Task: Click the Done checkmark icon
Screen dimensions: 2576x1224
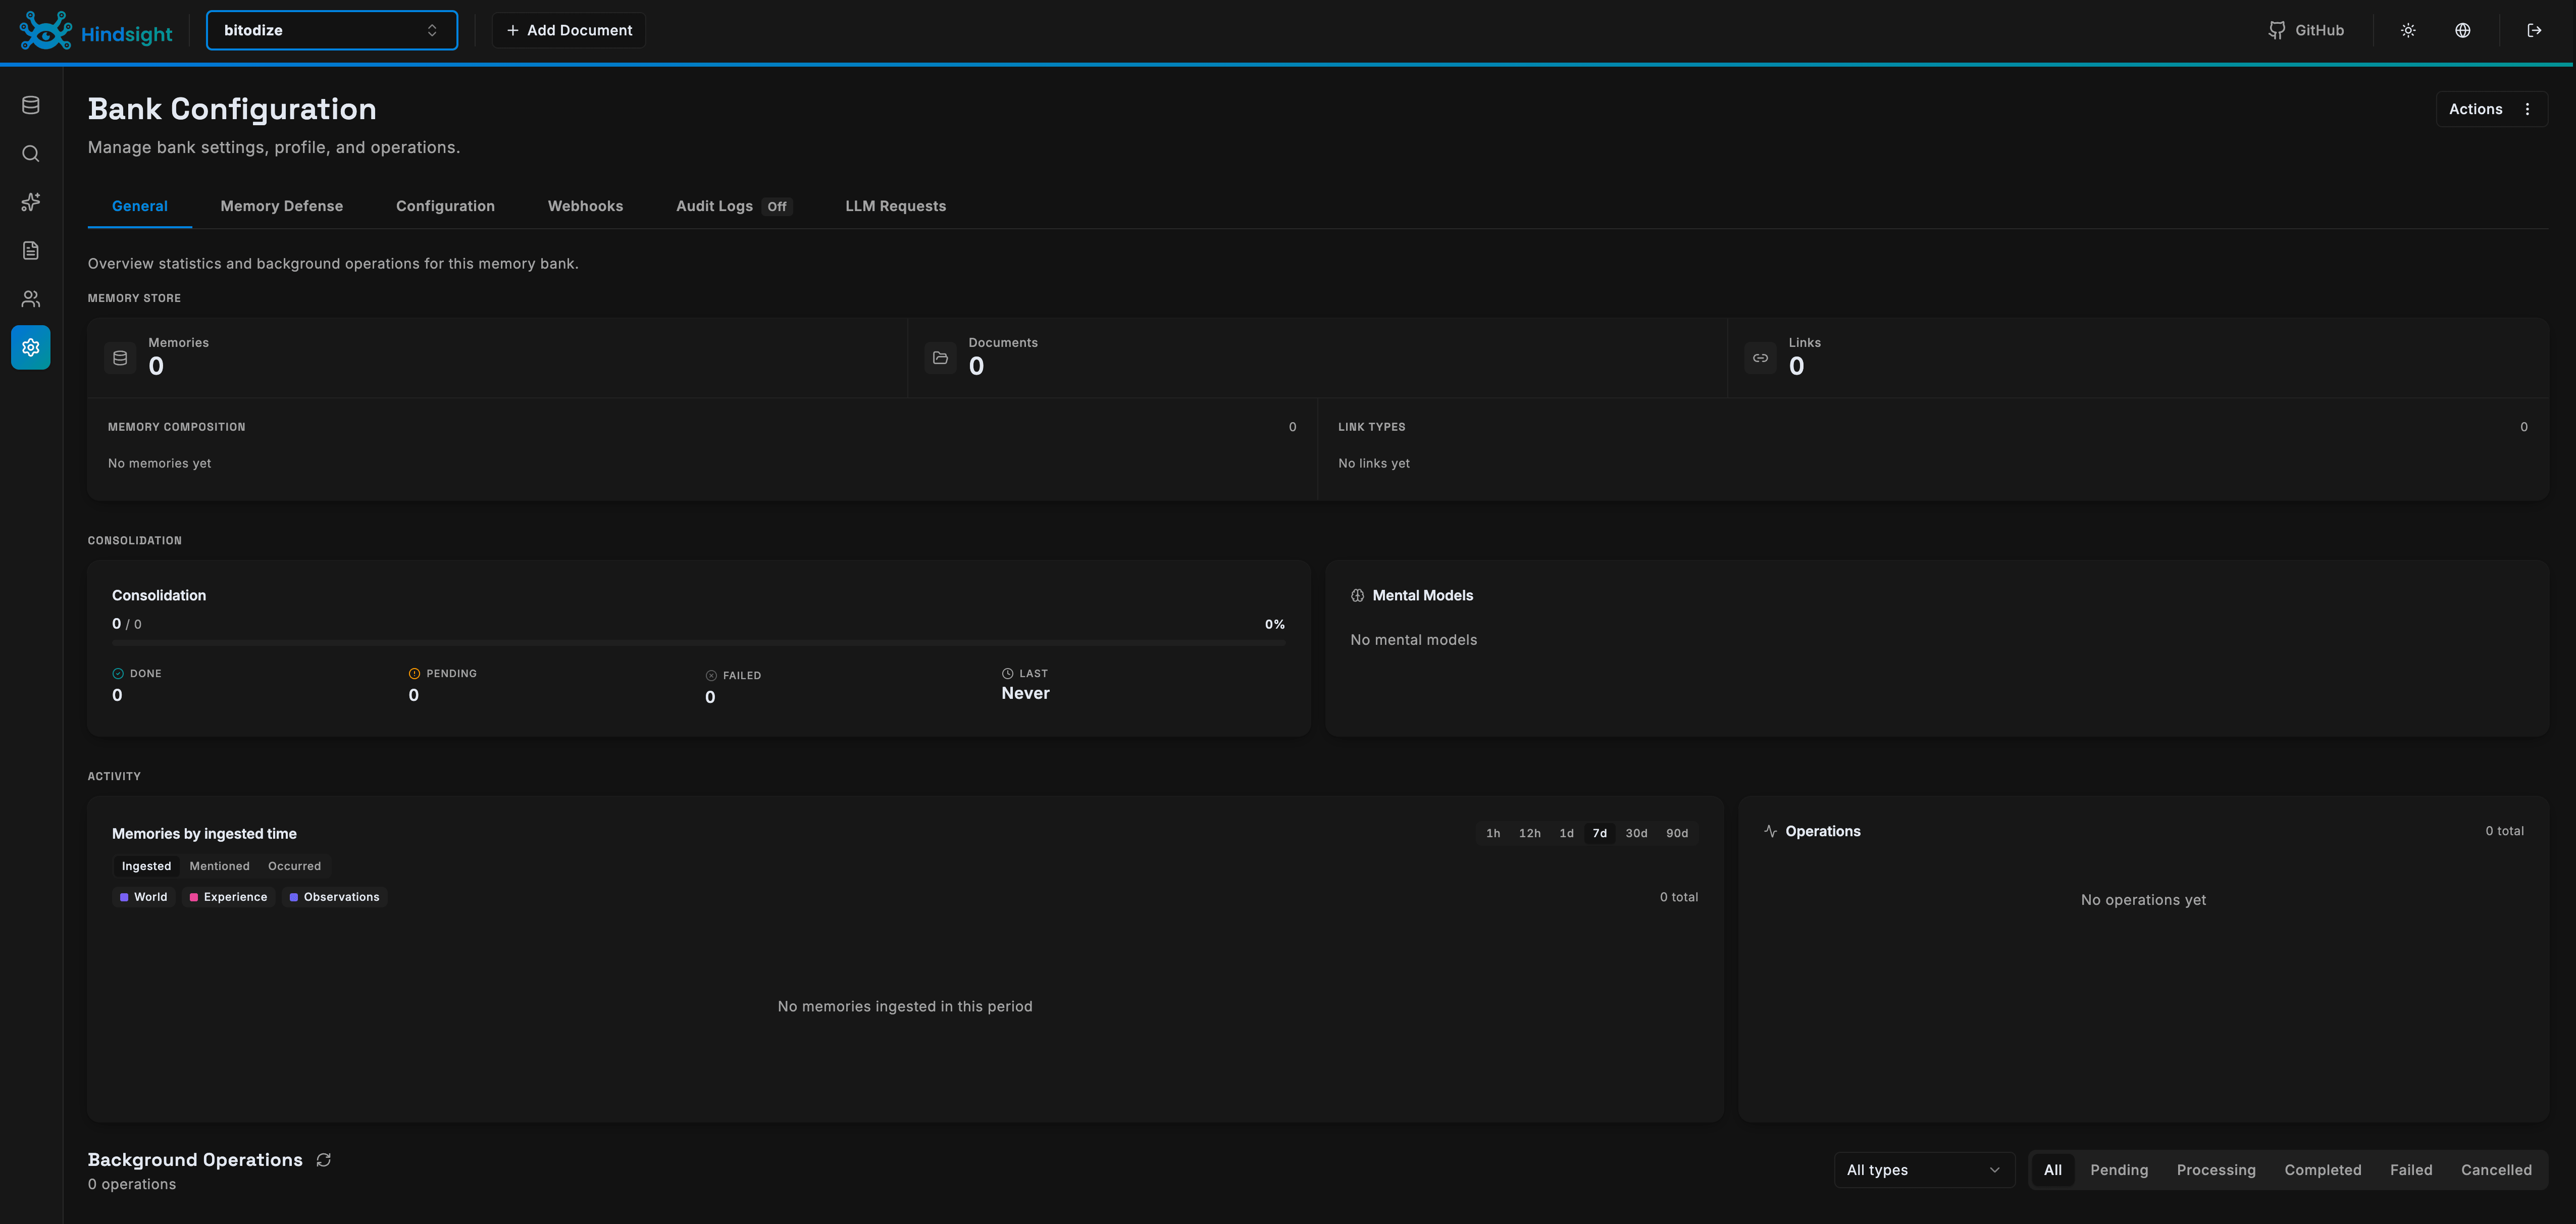Action: [118, 674]
